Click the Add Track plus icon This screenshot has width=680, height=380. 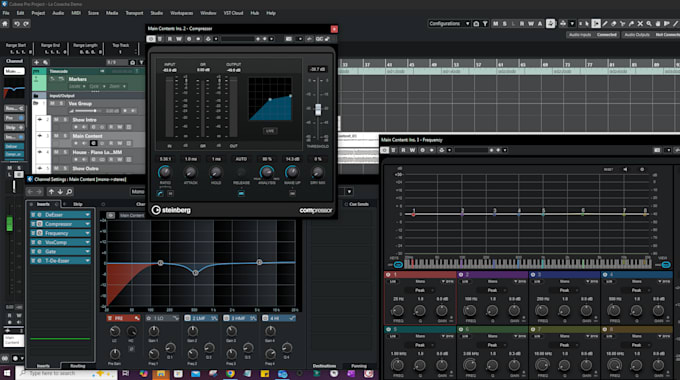[36, 62]
